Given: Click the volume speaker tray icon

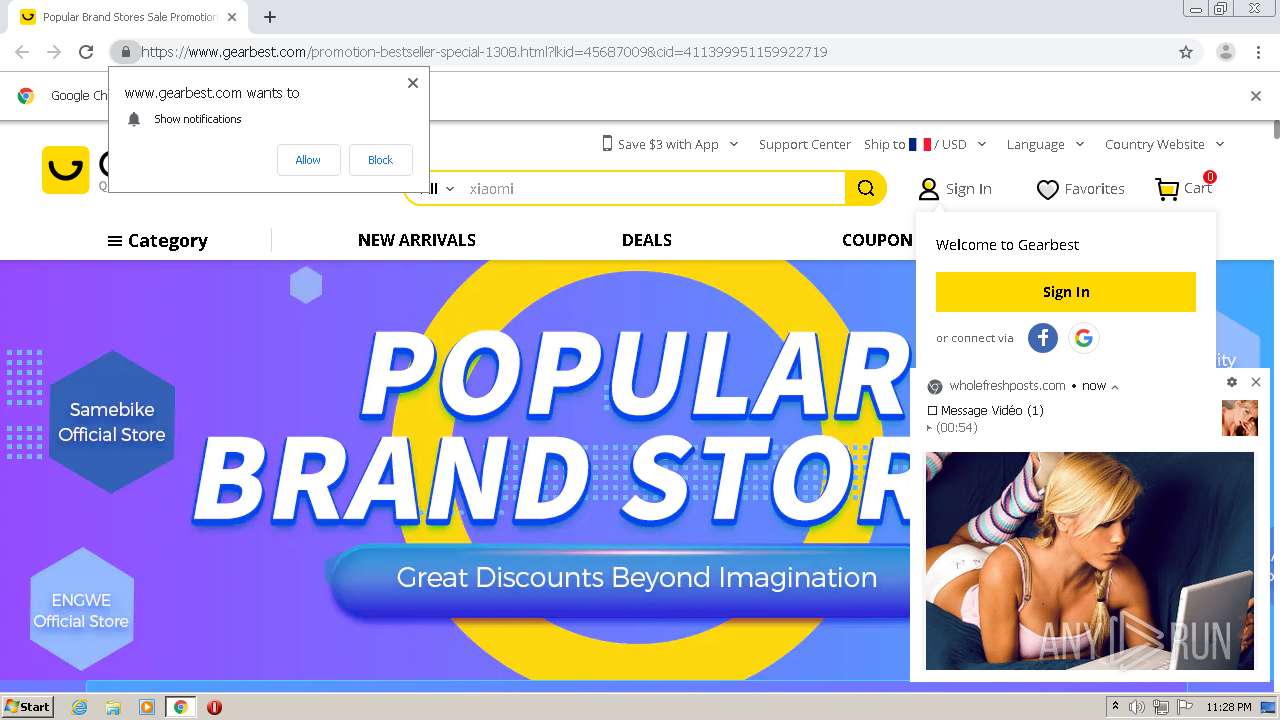Looking at the screenshot, I should [x=1137, y=707].
